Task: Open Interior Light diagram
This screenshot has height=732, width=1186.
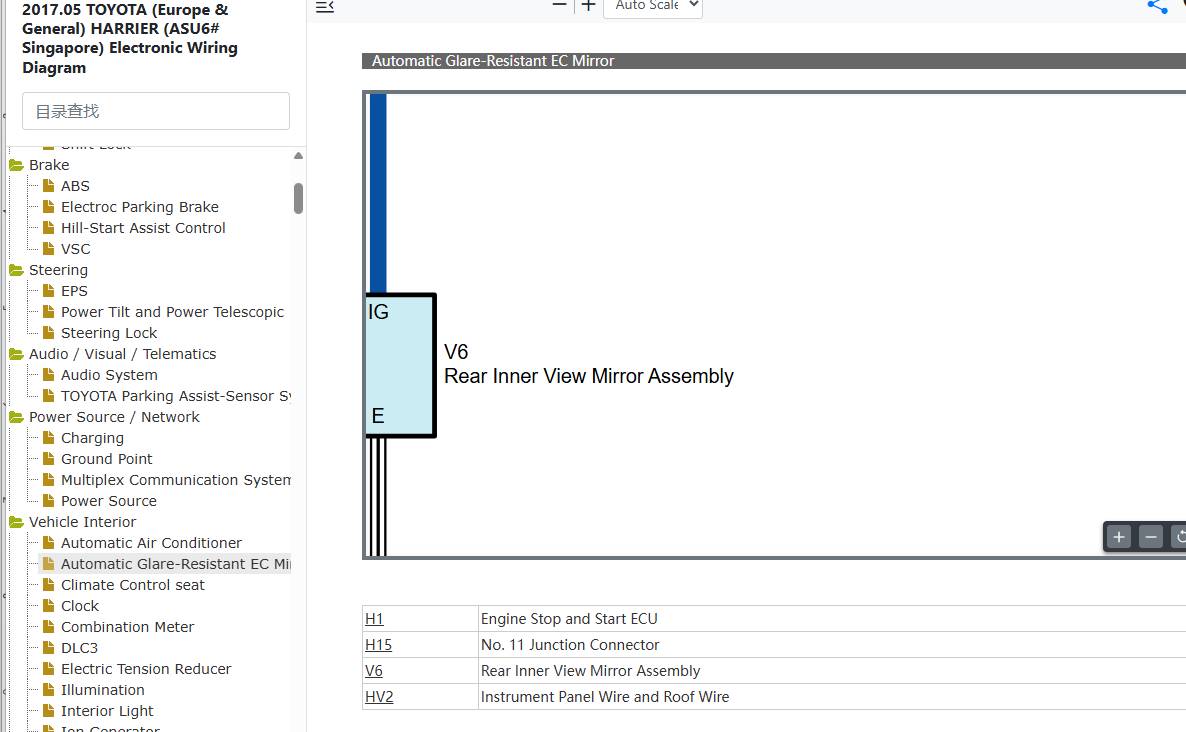Action: coord(107,711)
